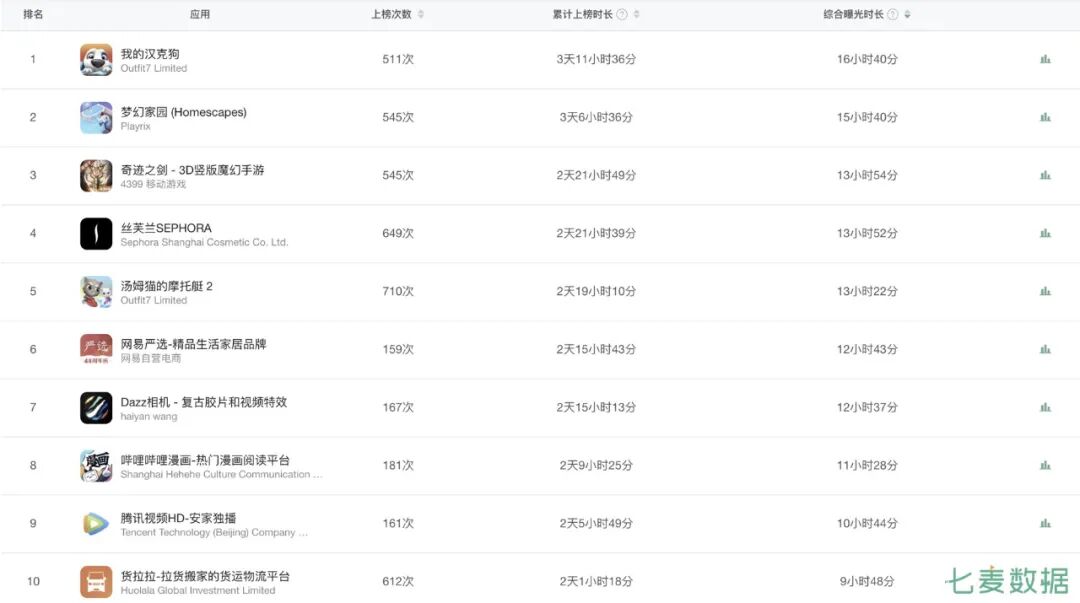This screenshot has height=603, width=1080.
Task: Show help for 综合曝光时长 column
Action: pyautogui.click(x=893, y=14)
